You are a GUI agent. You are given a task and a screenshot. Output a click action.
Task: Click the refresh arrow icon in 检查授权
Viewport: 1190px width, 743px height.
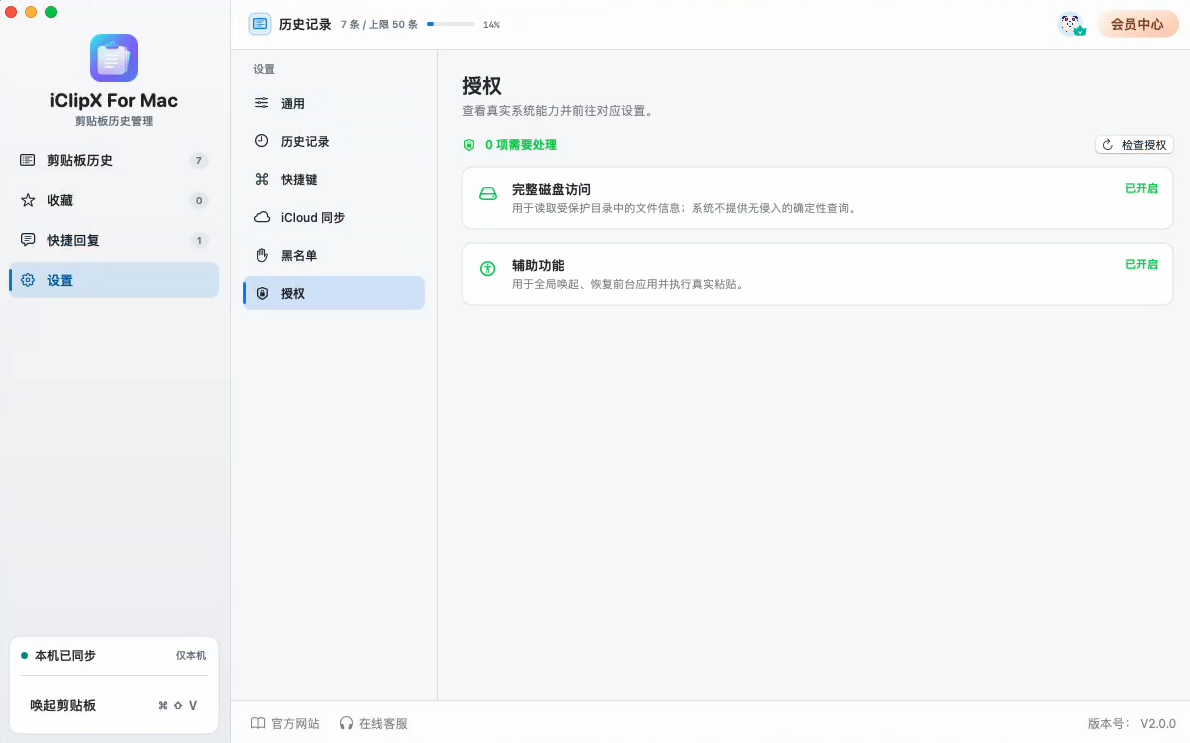pyautogui.click(x=1108, y=145)
